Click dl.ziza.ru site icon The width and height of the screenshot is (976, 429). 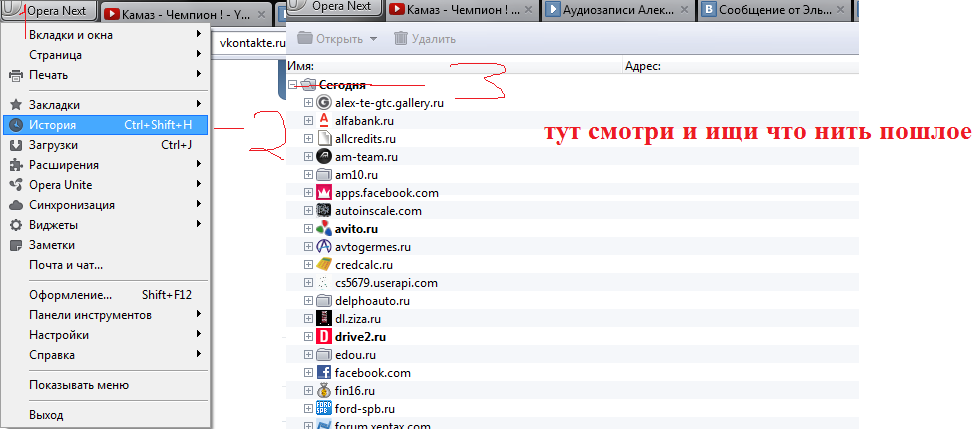[324, 319]
